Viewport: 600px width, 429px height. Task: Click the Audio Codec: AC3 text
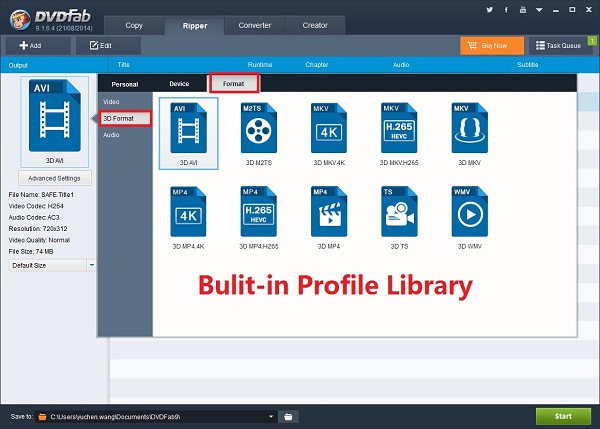tap(34, 217)
